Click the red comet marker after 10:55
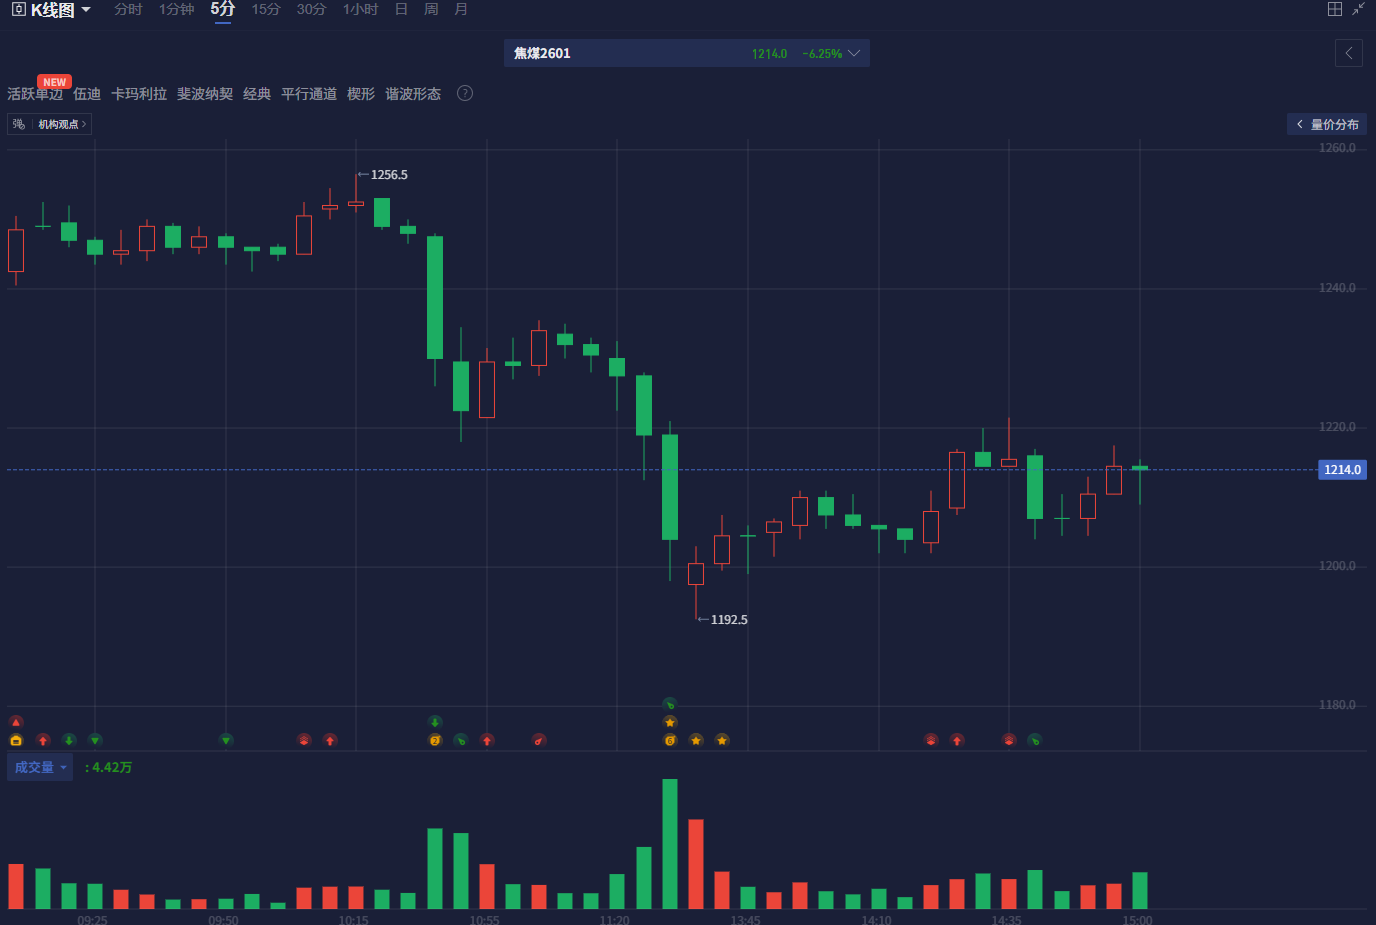Screen dimensions: 1376x925 [539, 740]
